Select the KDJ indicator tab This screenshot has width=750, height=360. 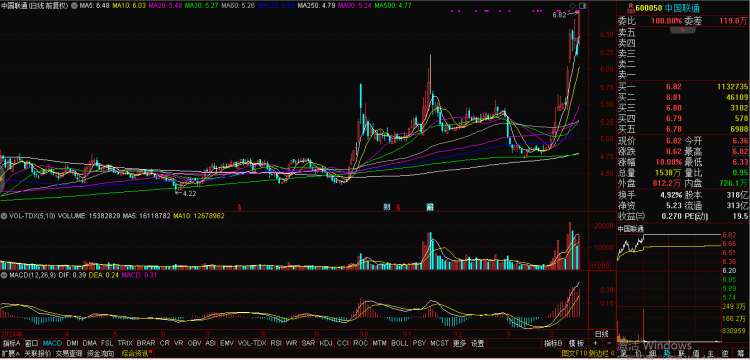tap(325, 343)
